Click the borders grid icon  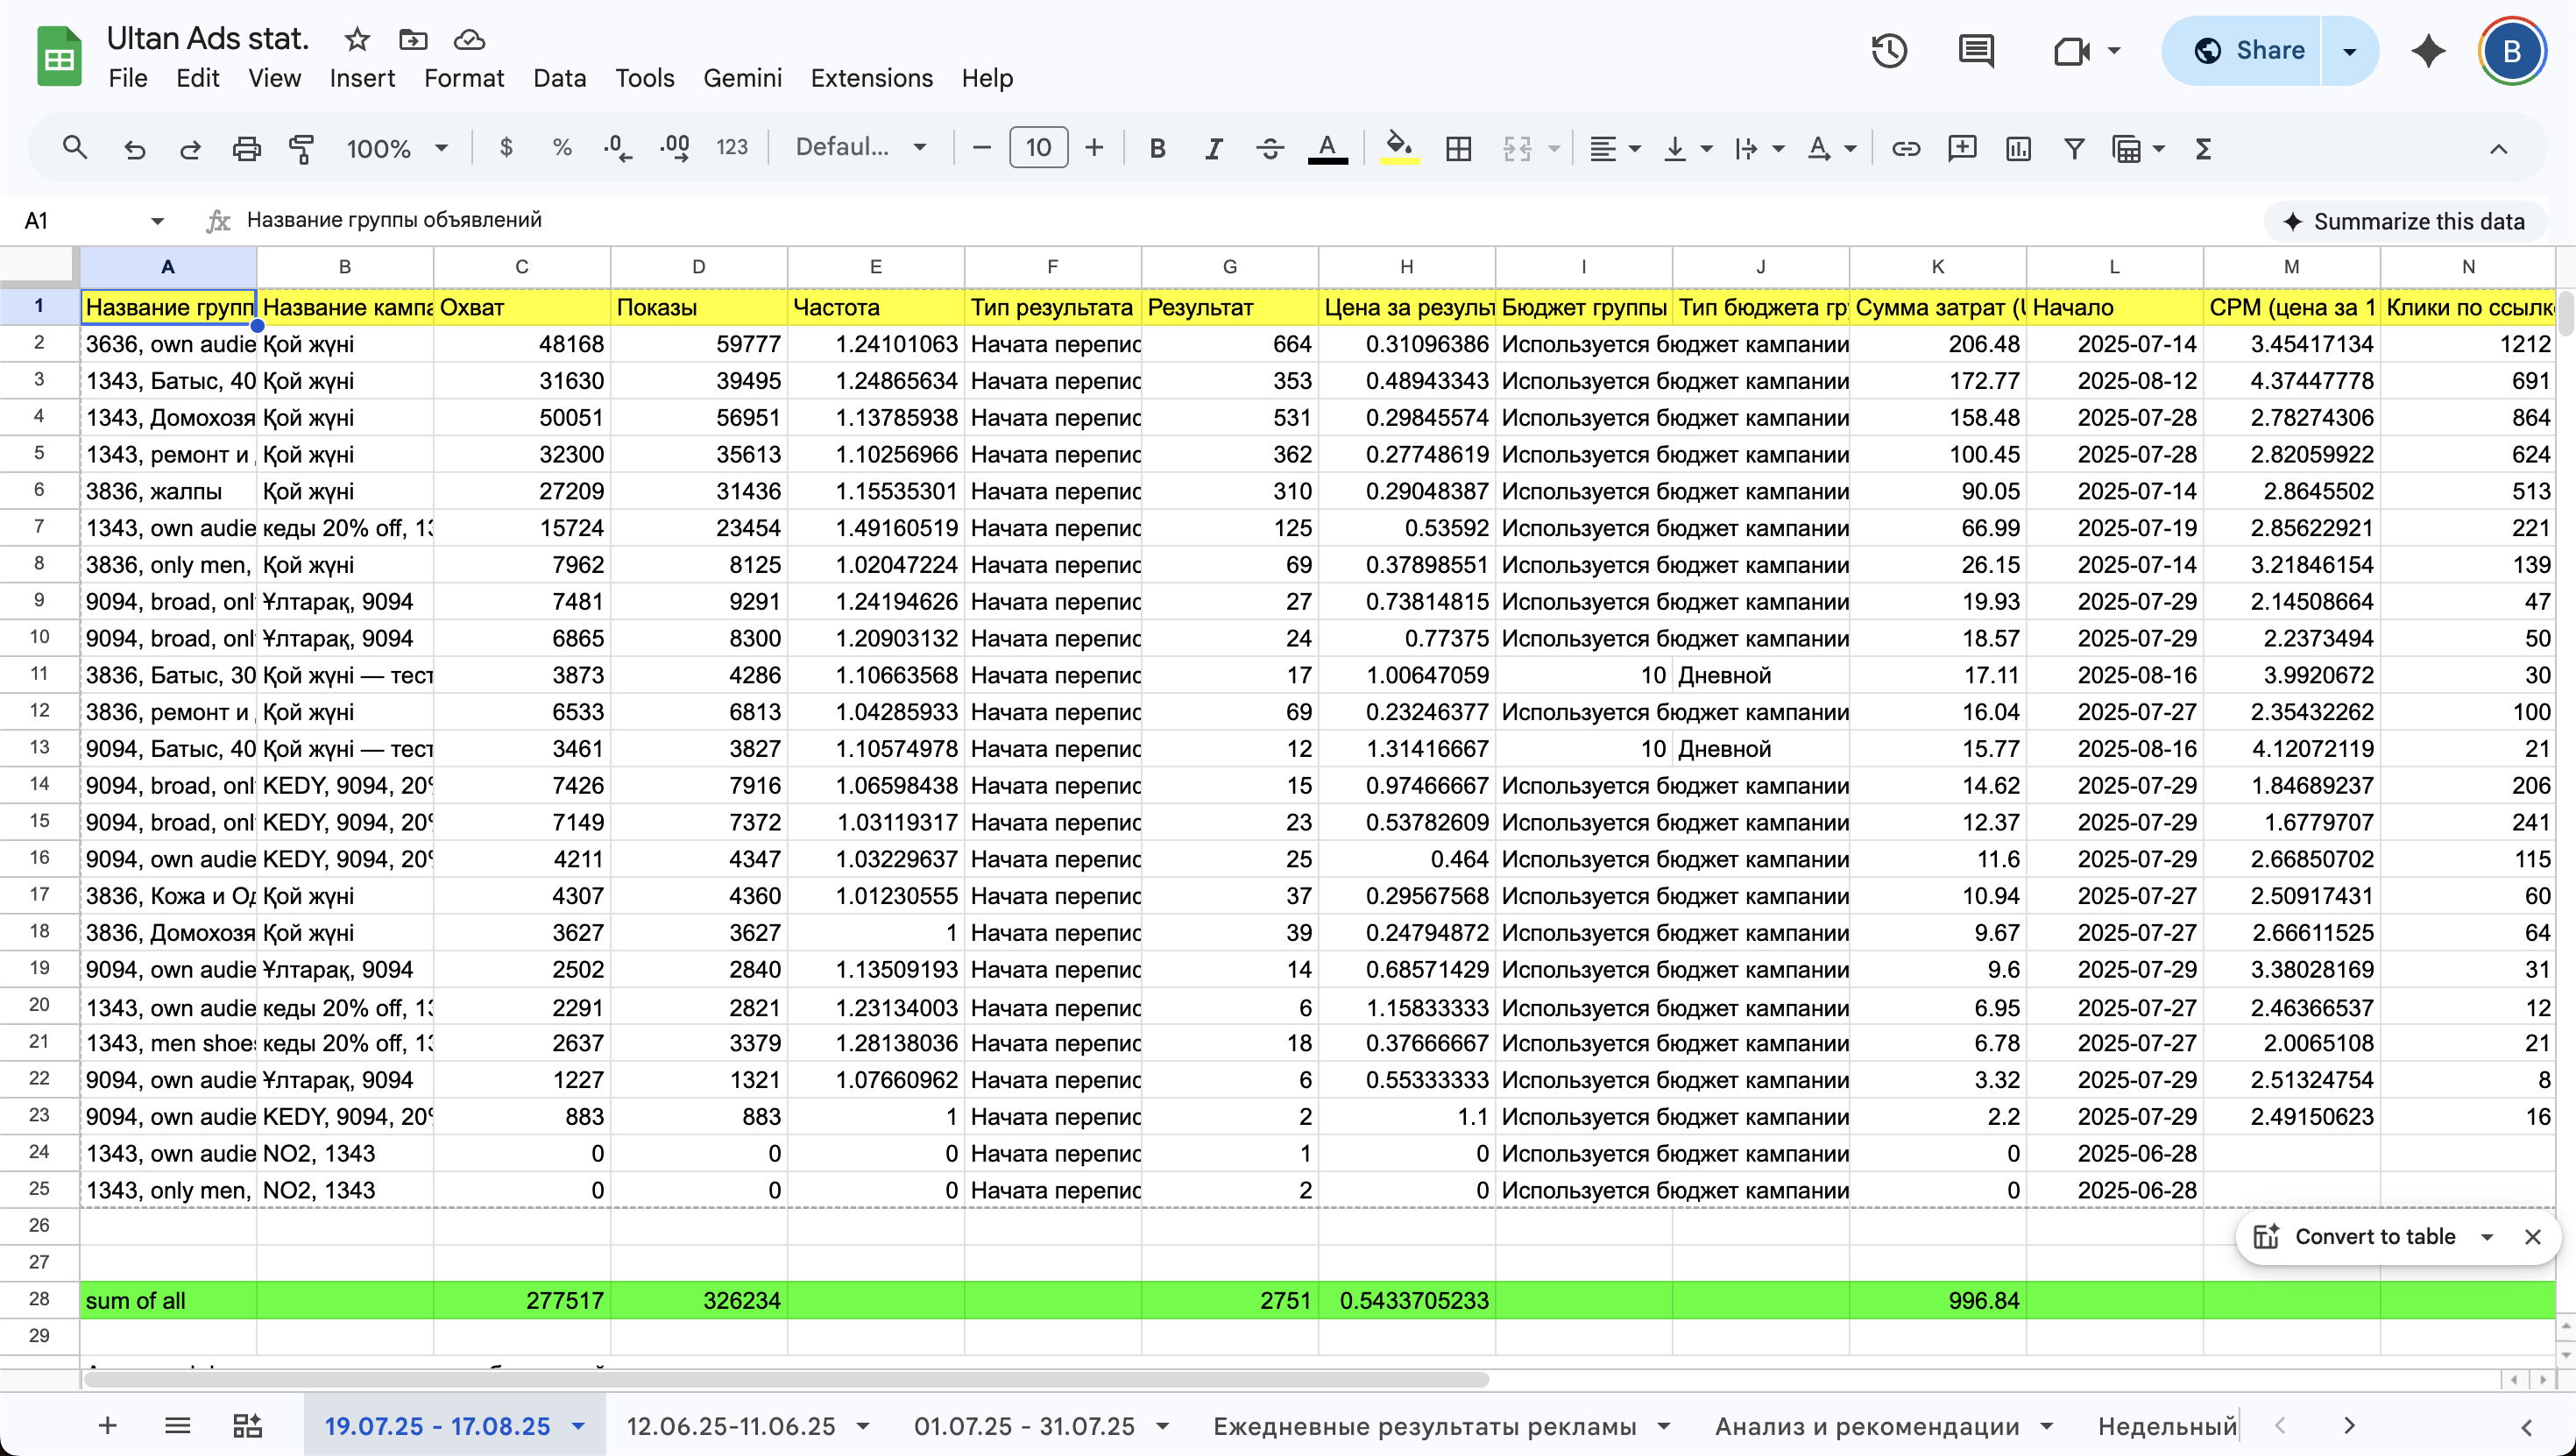coord(1458,149)
